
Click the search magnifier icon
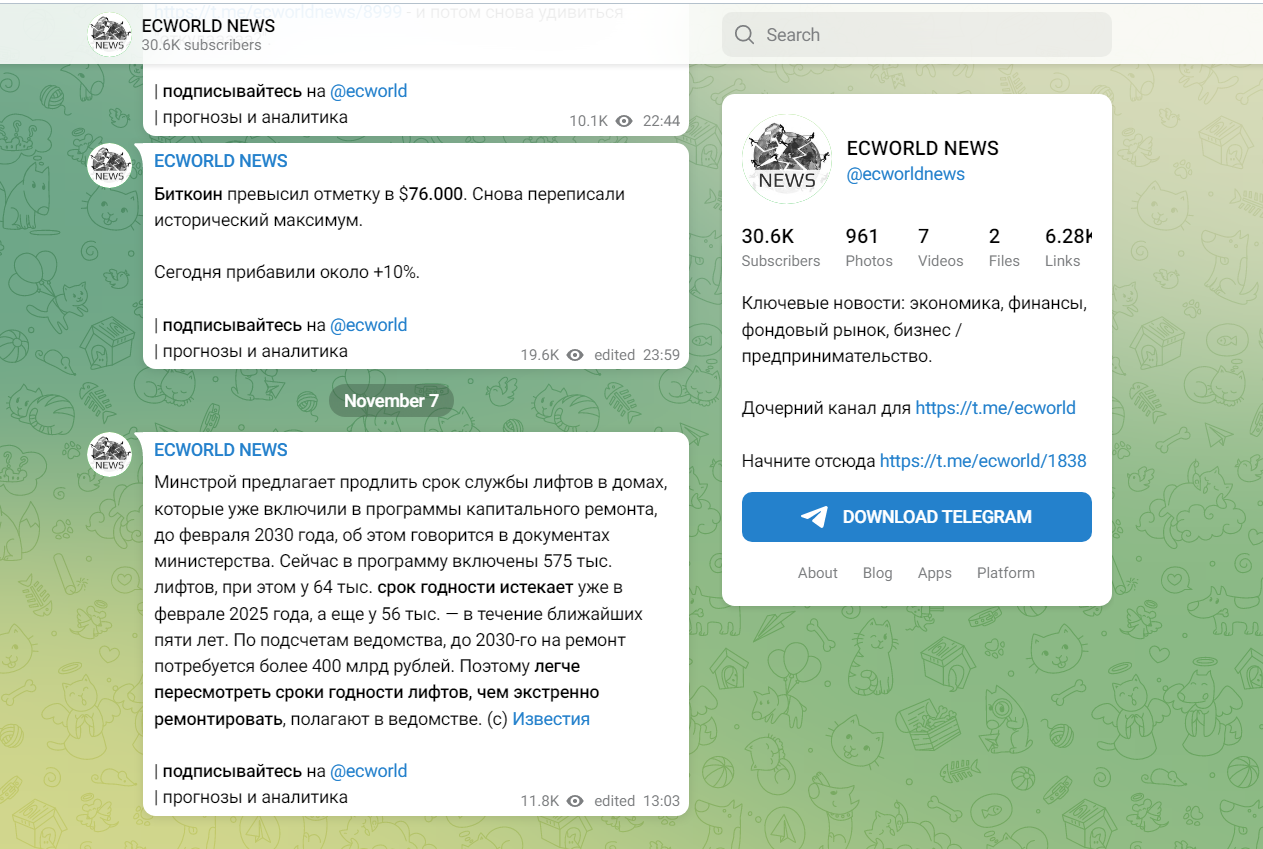(744, 35)
